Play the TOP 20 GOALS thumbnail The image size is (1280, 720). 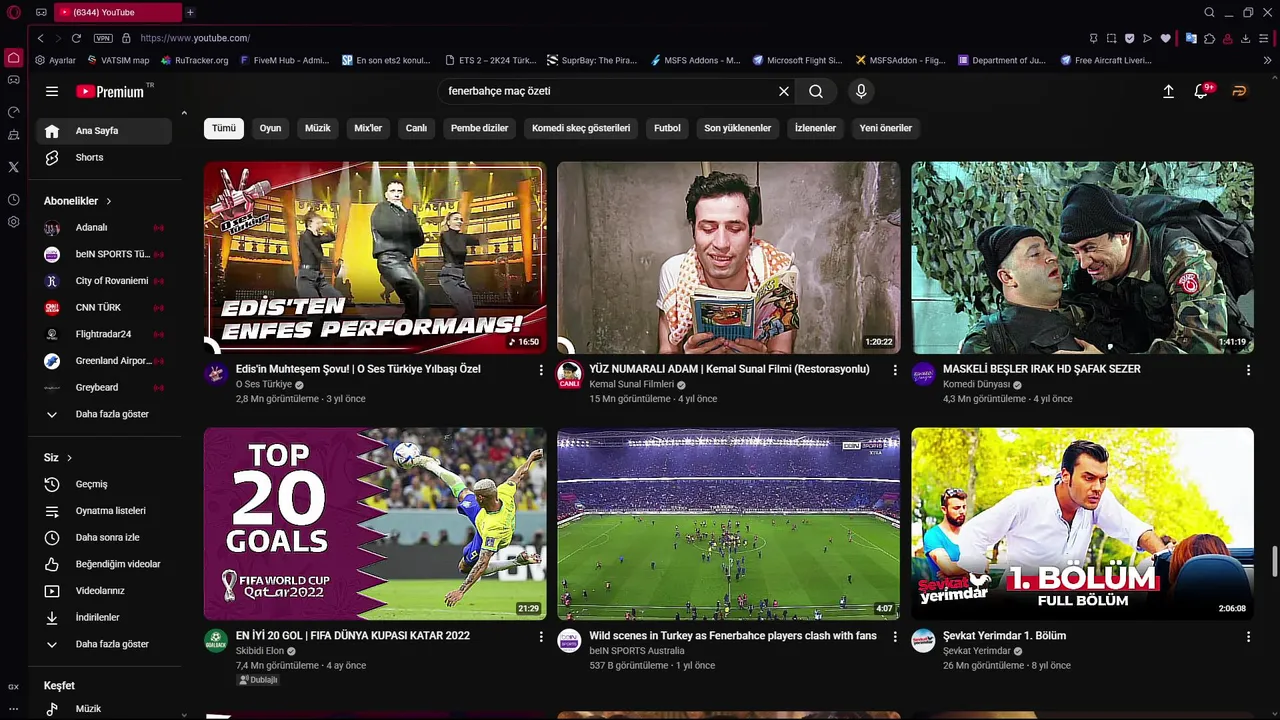pos(375,524)
